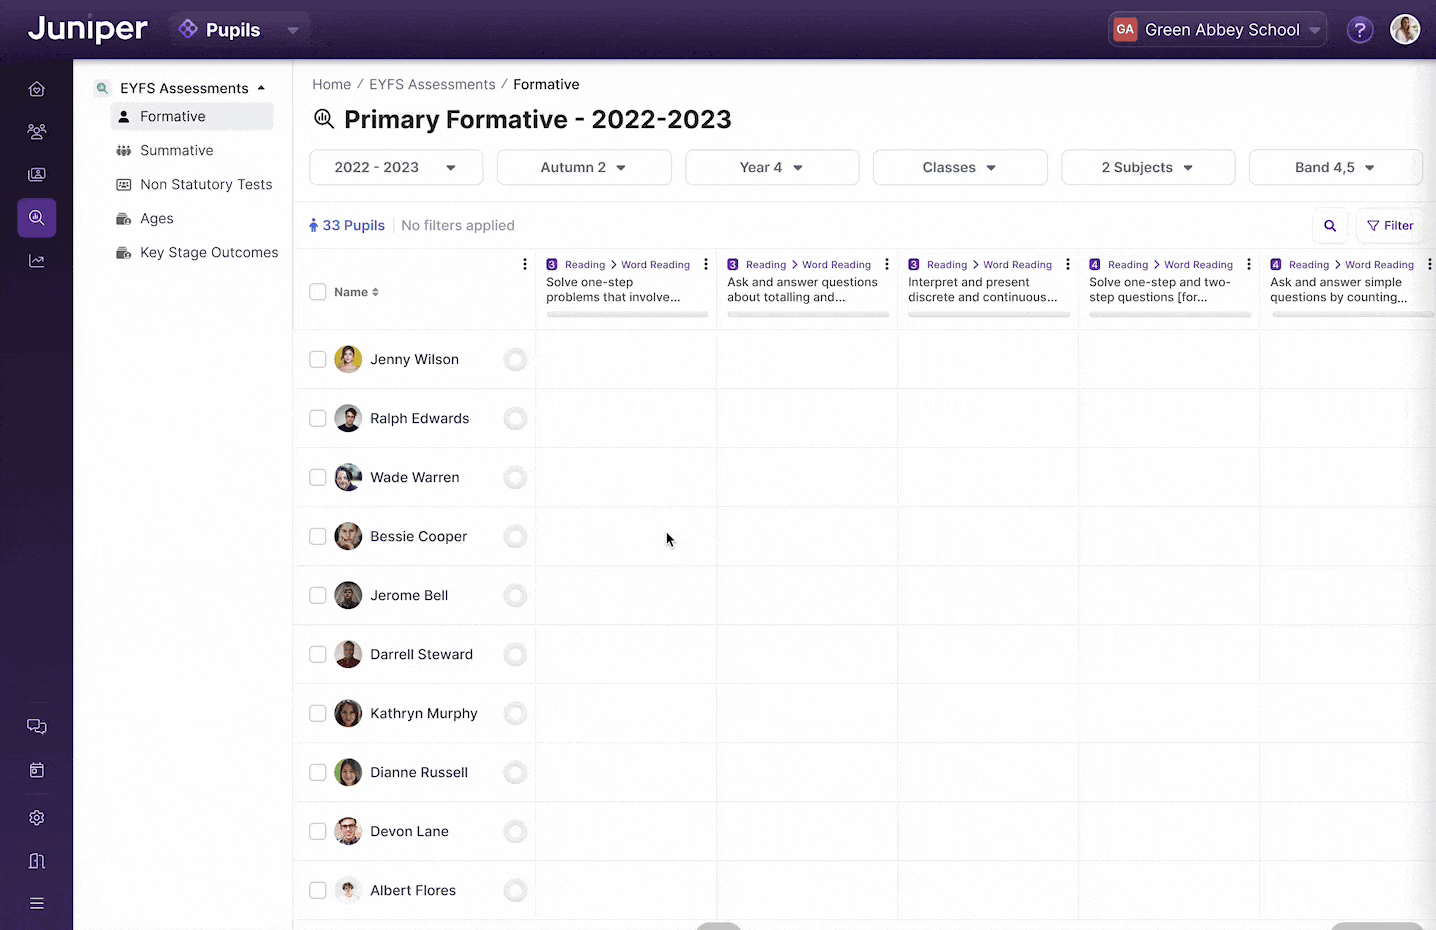Open the settings gear in left sidebar
This screenshot has height=930, width=1436.
click(37, 818)
